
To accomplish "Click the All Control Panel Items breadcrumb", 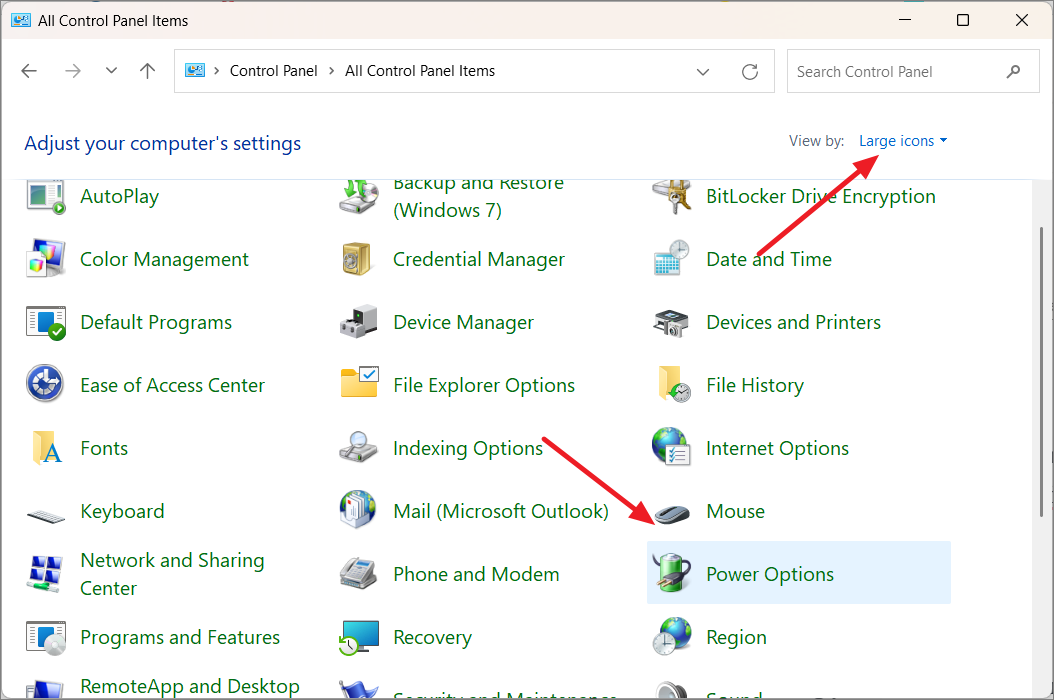I will [420, 71].
